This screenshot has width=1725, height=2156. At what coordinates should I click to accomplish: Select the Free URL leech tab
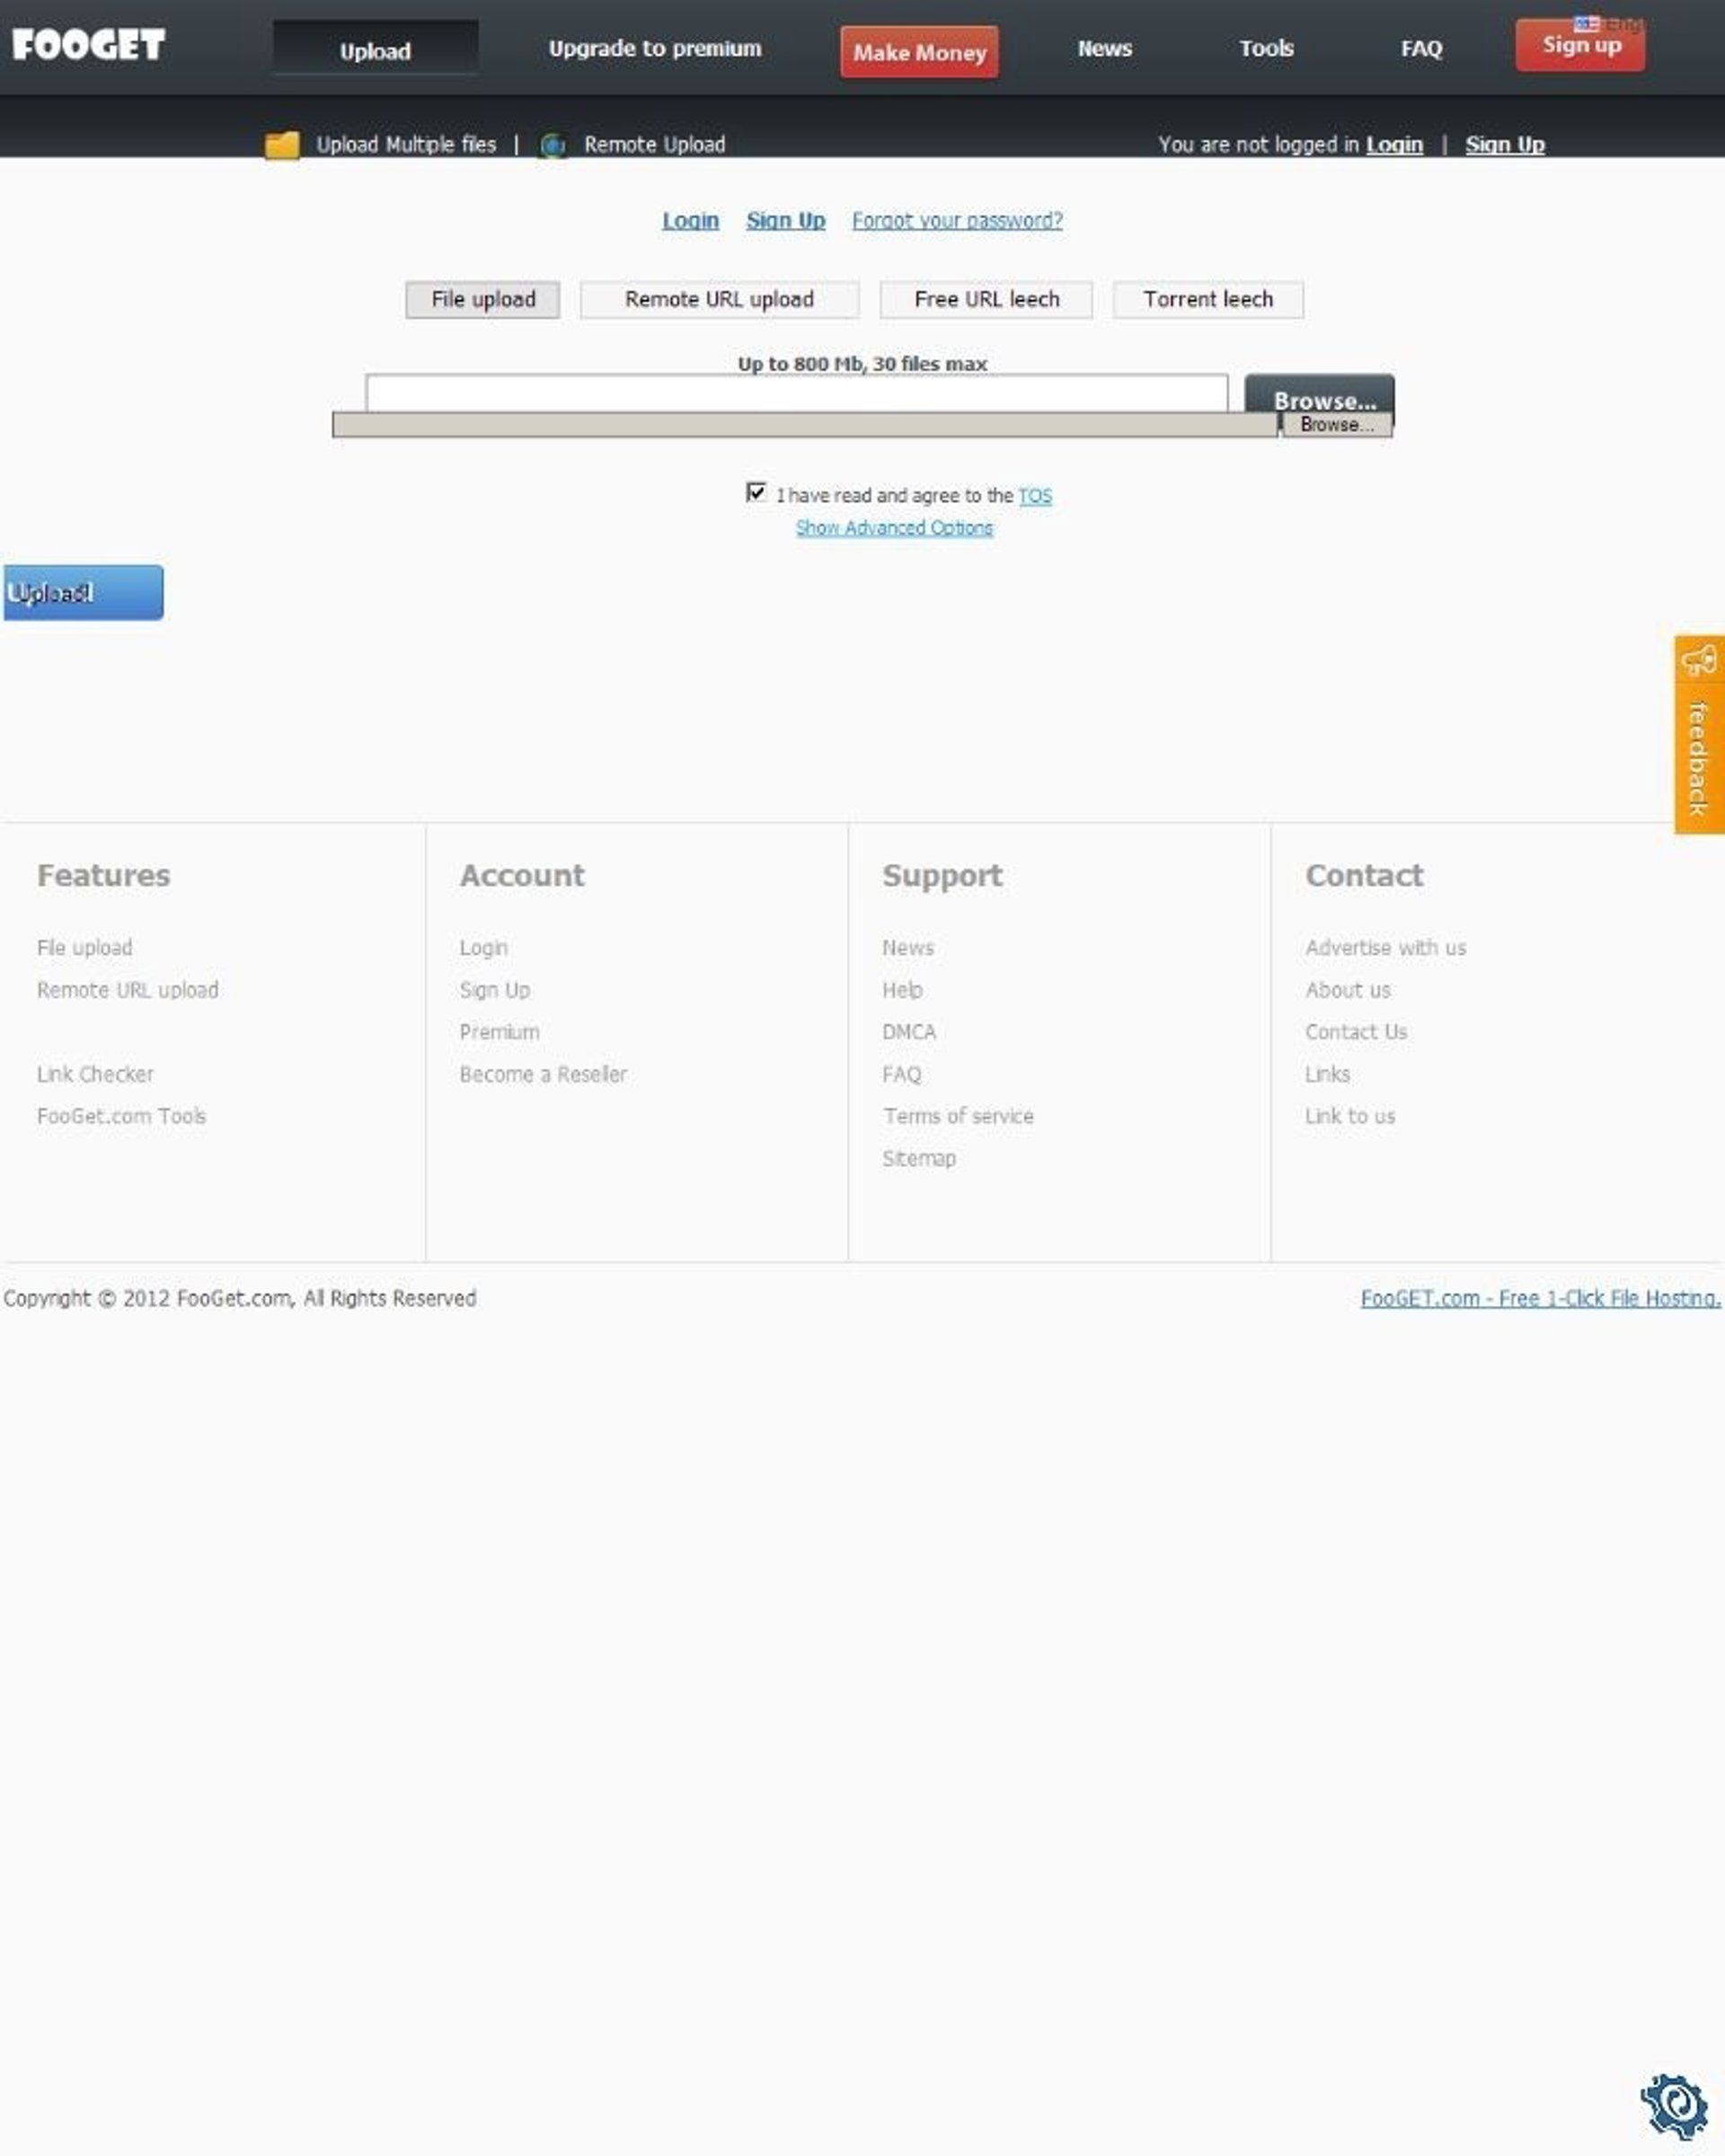coord(986,300)
